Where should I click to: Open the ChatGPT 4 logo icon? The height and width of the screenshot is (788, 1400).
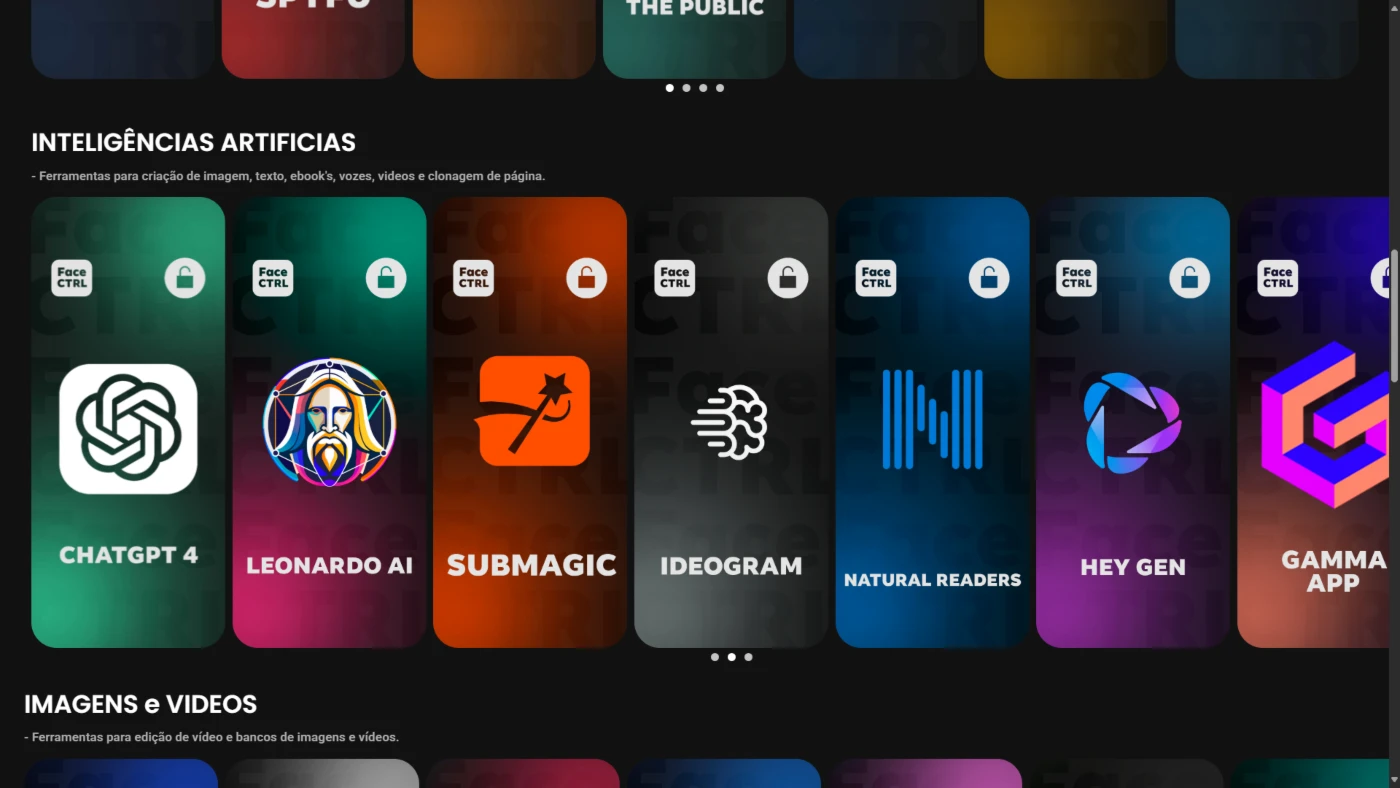tap(128, 429)
